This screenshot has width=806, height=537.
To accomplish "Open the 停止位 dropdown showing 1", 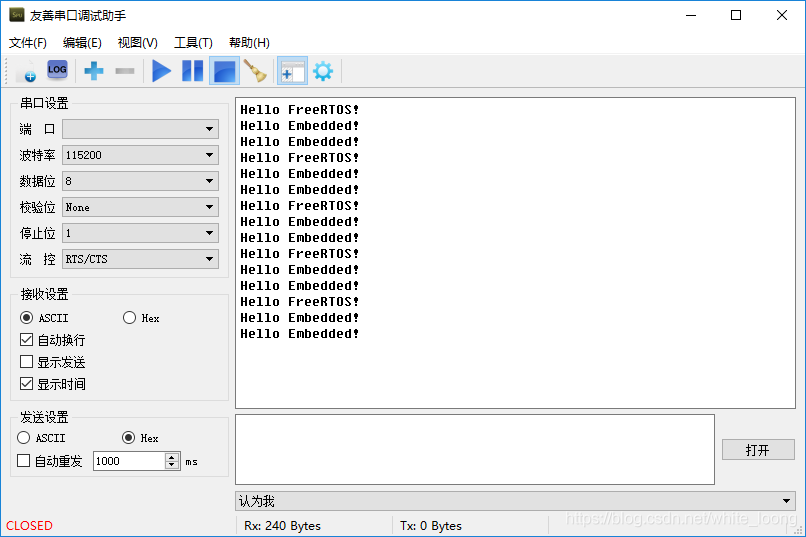I will [x=140, y=233].
